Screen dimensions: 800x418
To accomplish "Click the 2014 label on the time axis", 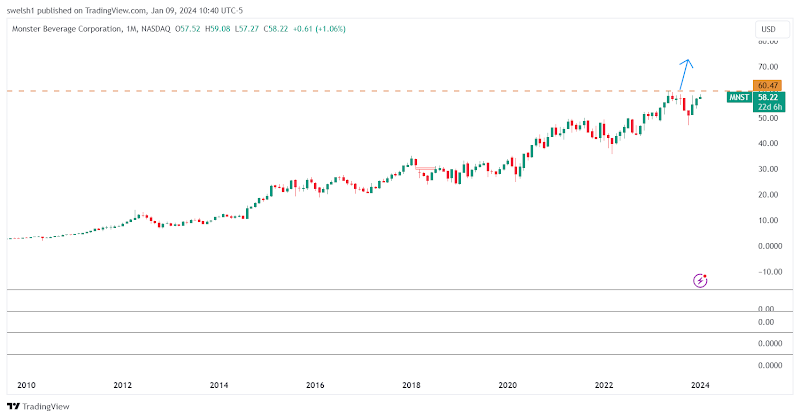I will pos(219,385).
